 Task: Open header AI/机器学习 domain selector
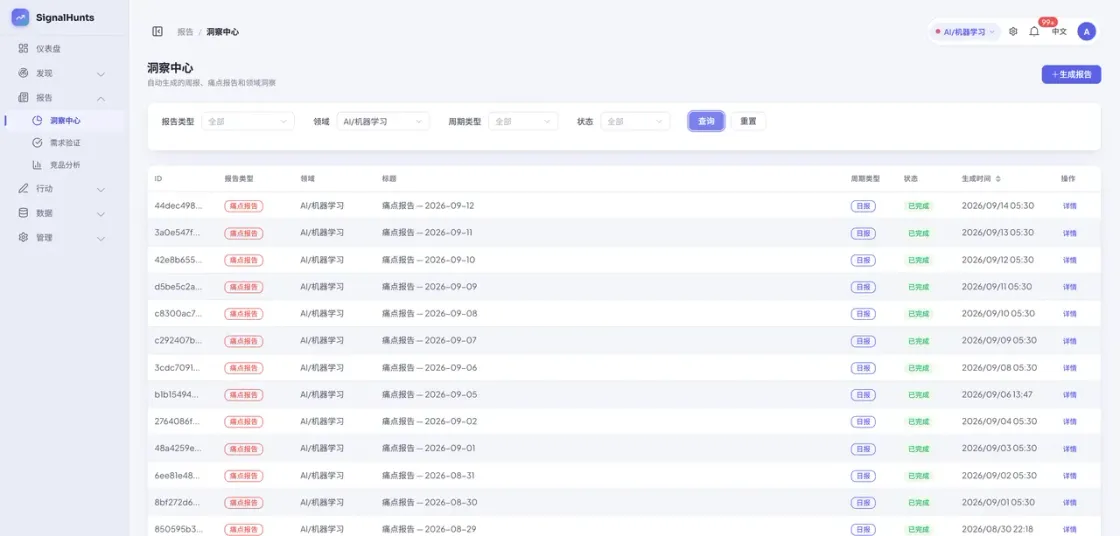point(965,31)
